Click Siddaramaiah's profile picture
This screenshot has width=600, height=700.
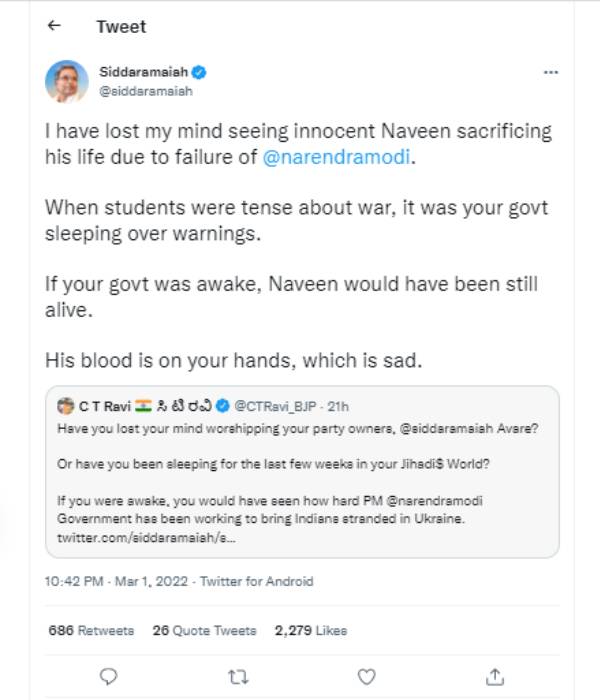pos(67,81)
